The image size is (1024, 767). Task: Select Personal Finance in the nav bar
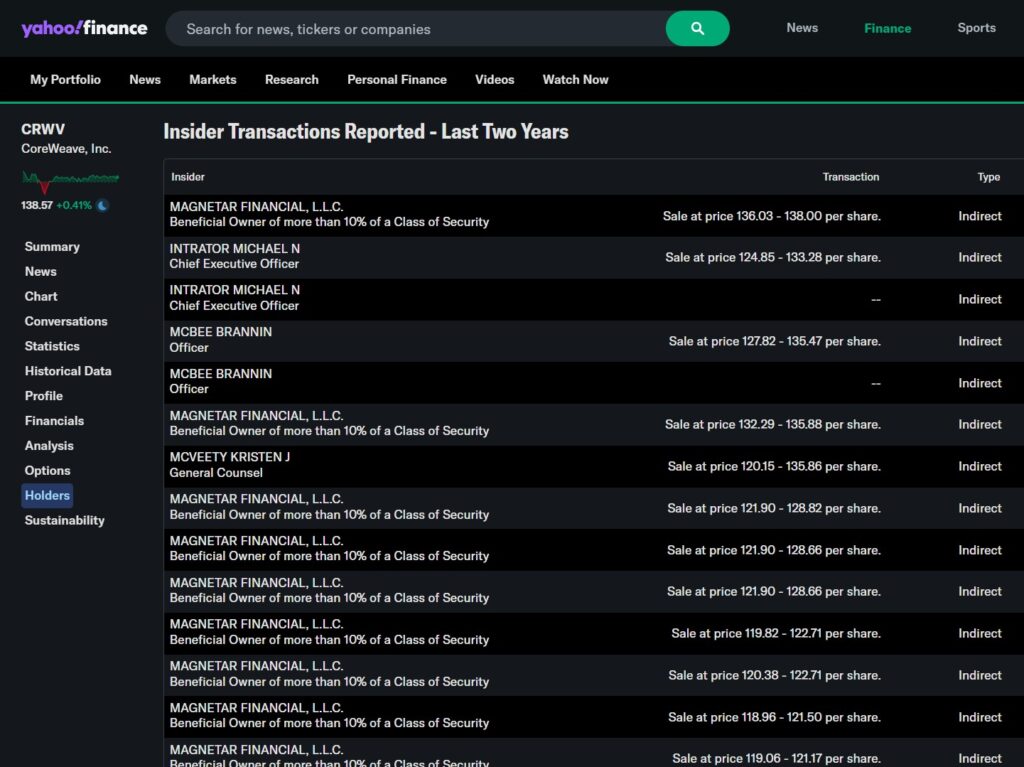coord(397,80)
